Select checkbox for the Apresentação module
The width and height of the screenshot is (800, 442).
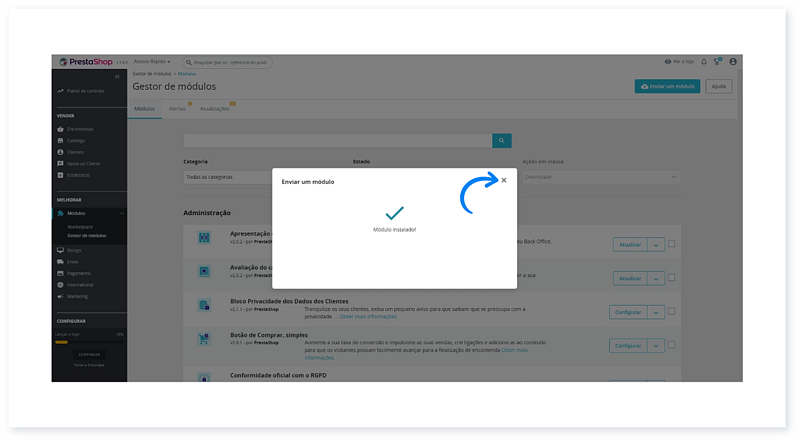point(671,243)
